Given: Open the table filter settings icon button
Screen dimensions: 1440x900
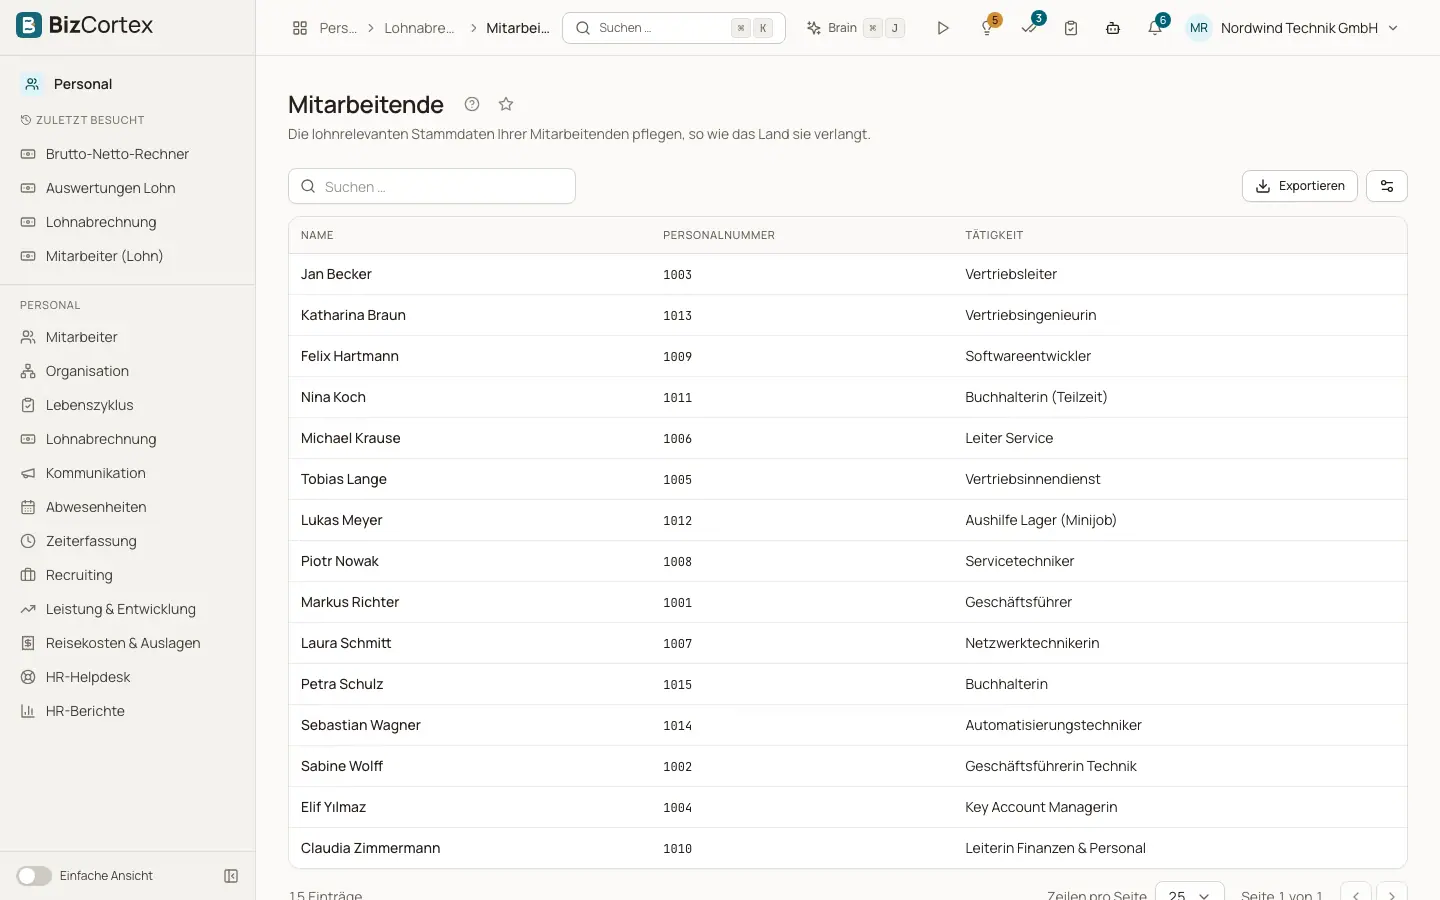Looking at the screenshot, I should pyautogui.click(x=1387, y=186).
